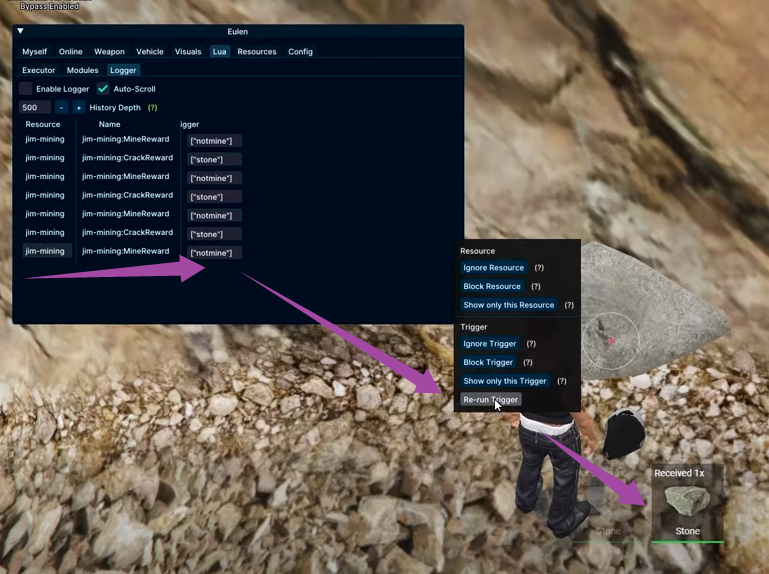Click the History Depth help (?) marker
The height and width of the screenshot is (574, 769).
click(x=152, y=107)
